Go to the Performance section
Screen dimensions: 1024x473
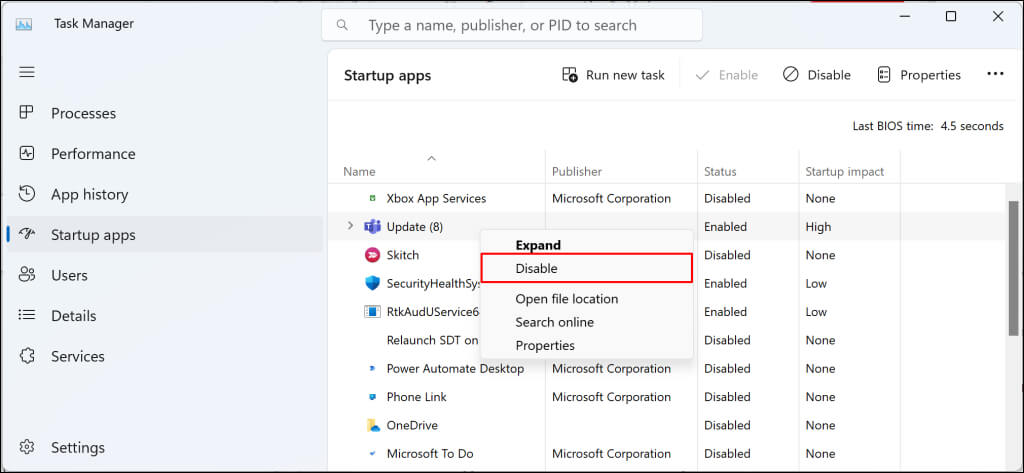[x=92, y=154]
